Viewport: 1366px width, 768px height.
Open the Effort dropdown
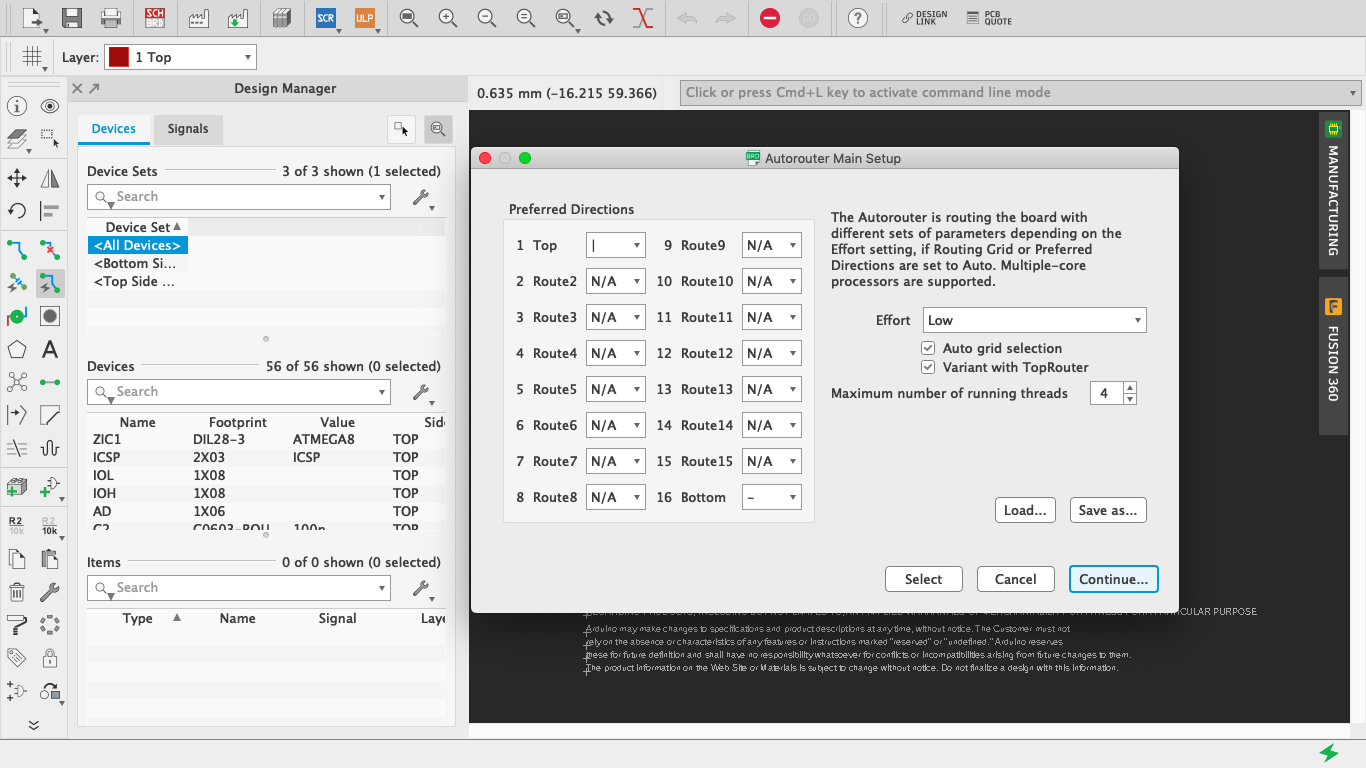[1035, 320]
